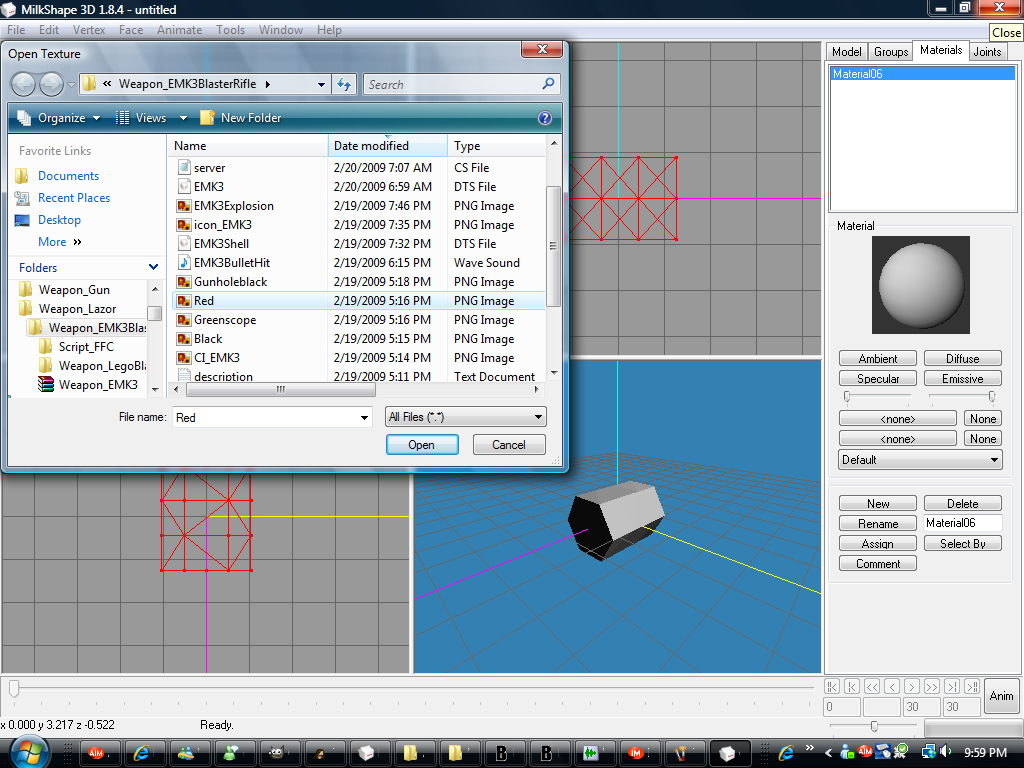Open the File name history dropdown

point(364,418)
